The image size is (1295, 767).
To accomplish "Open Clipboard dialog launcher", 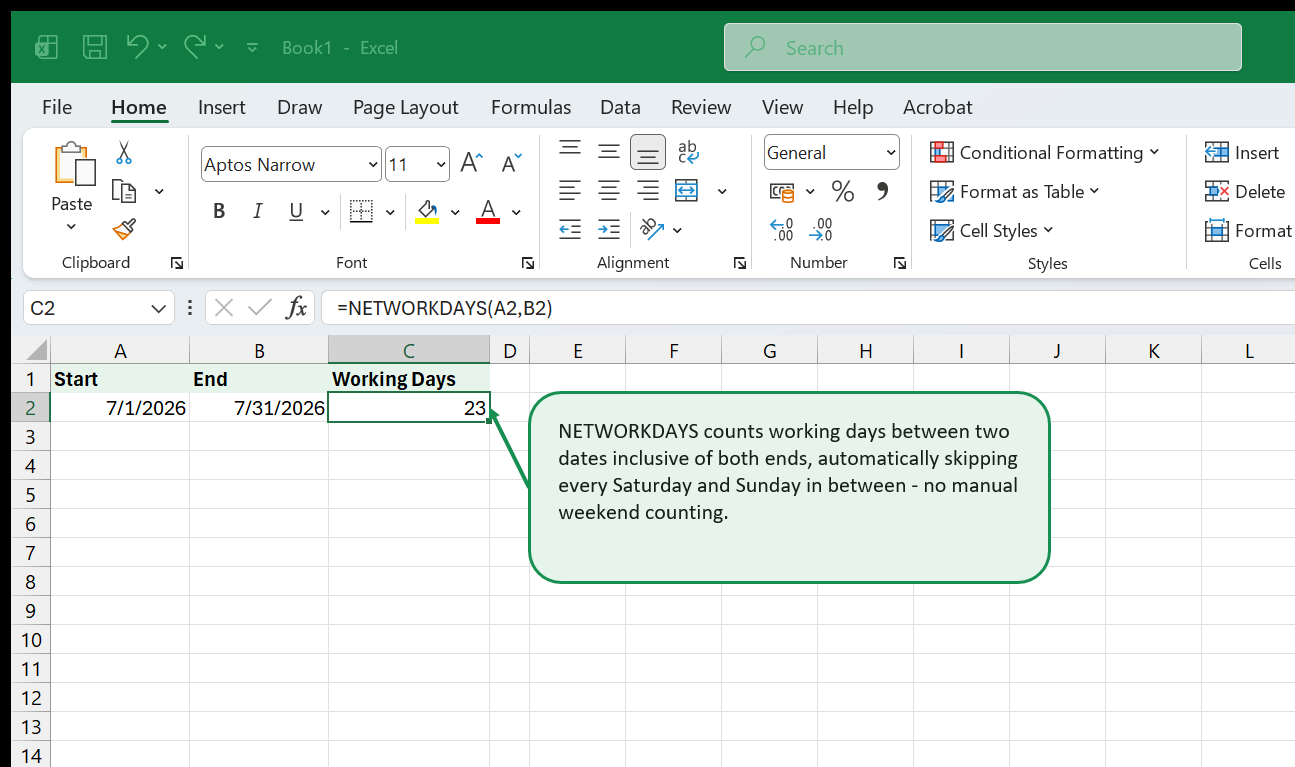I will coord(177,263).
